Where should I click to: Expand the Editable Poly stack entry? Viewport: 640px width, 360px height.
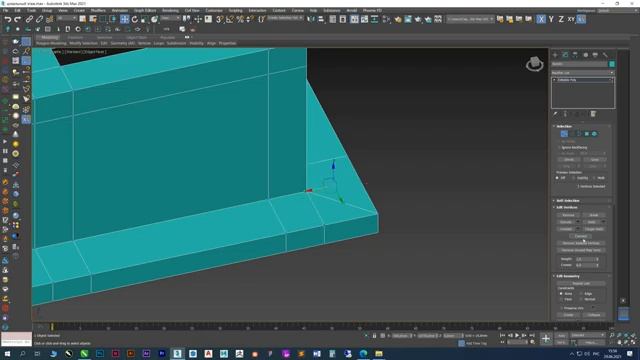pos(555,80)
